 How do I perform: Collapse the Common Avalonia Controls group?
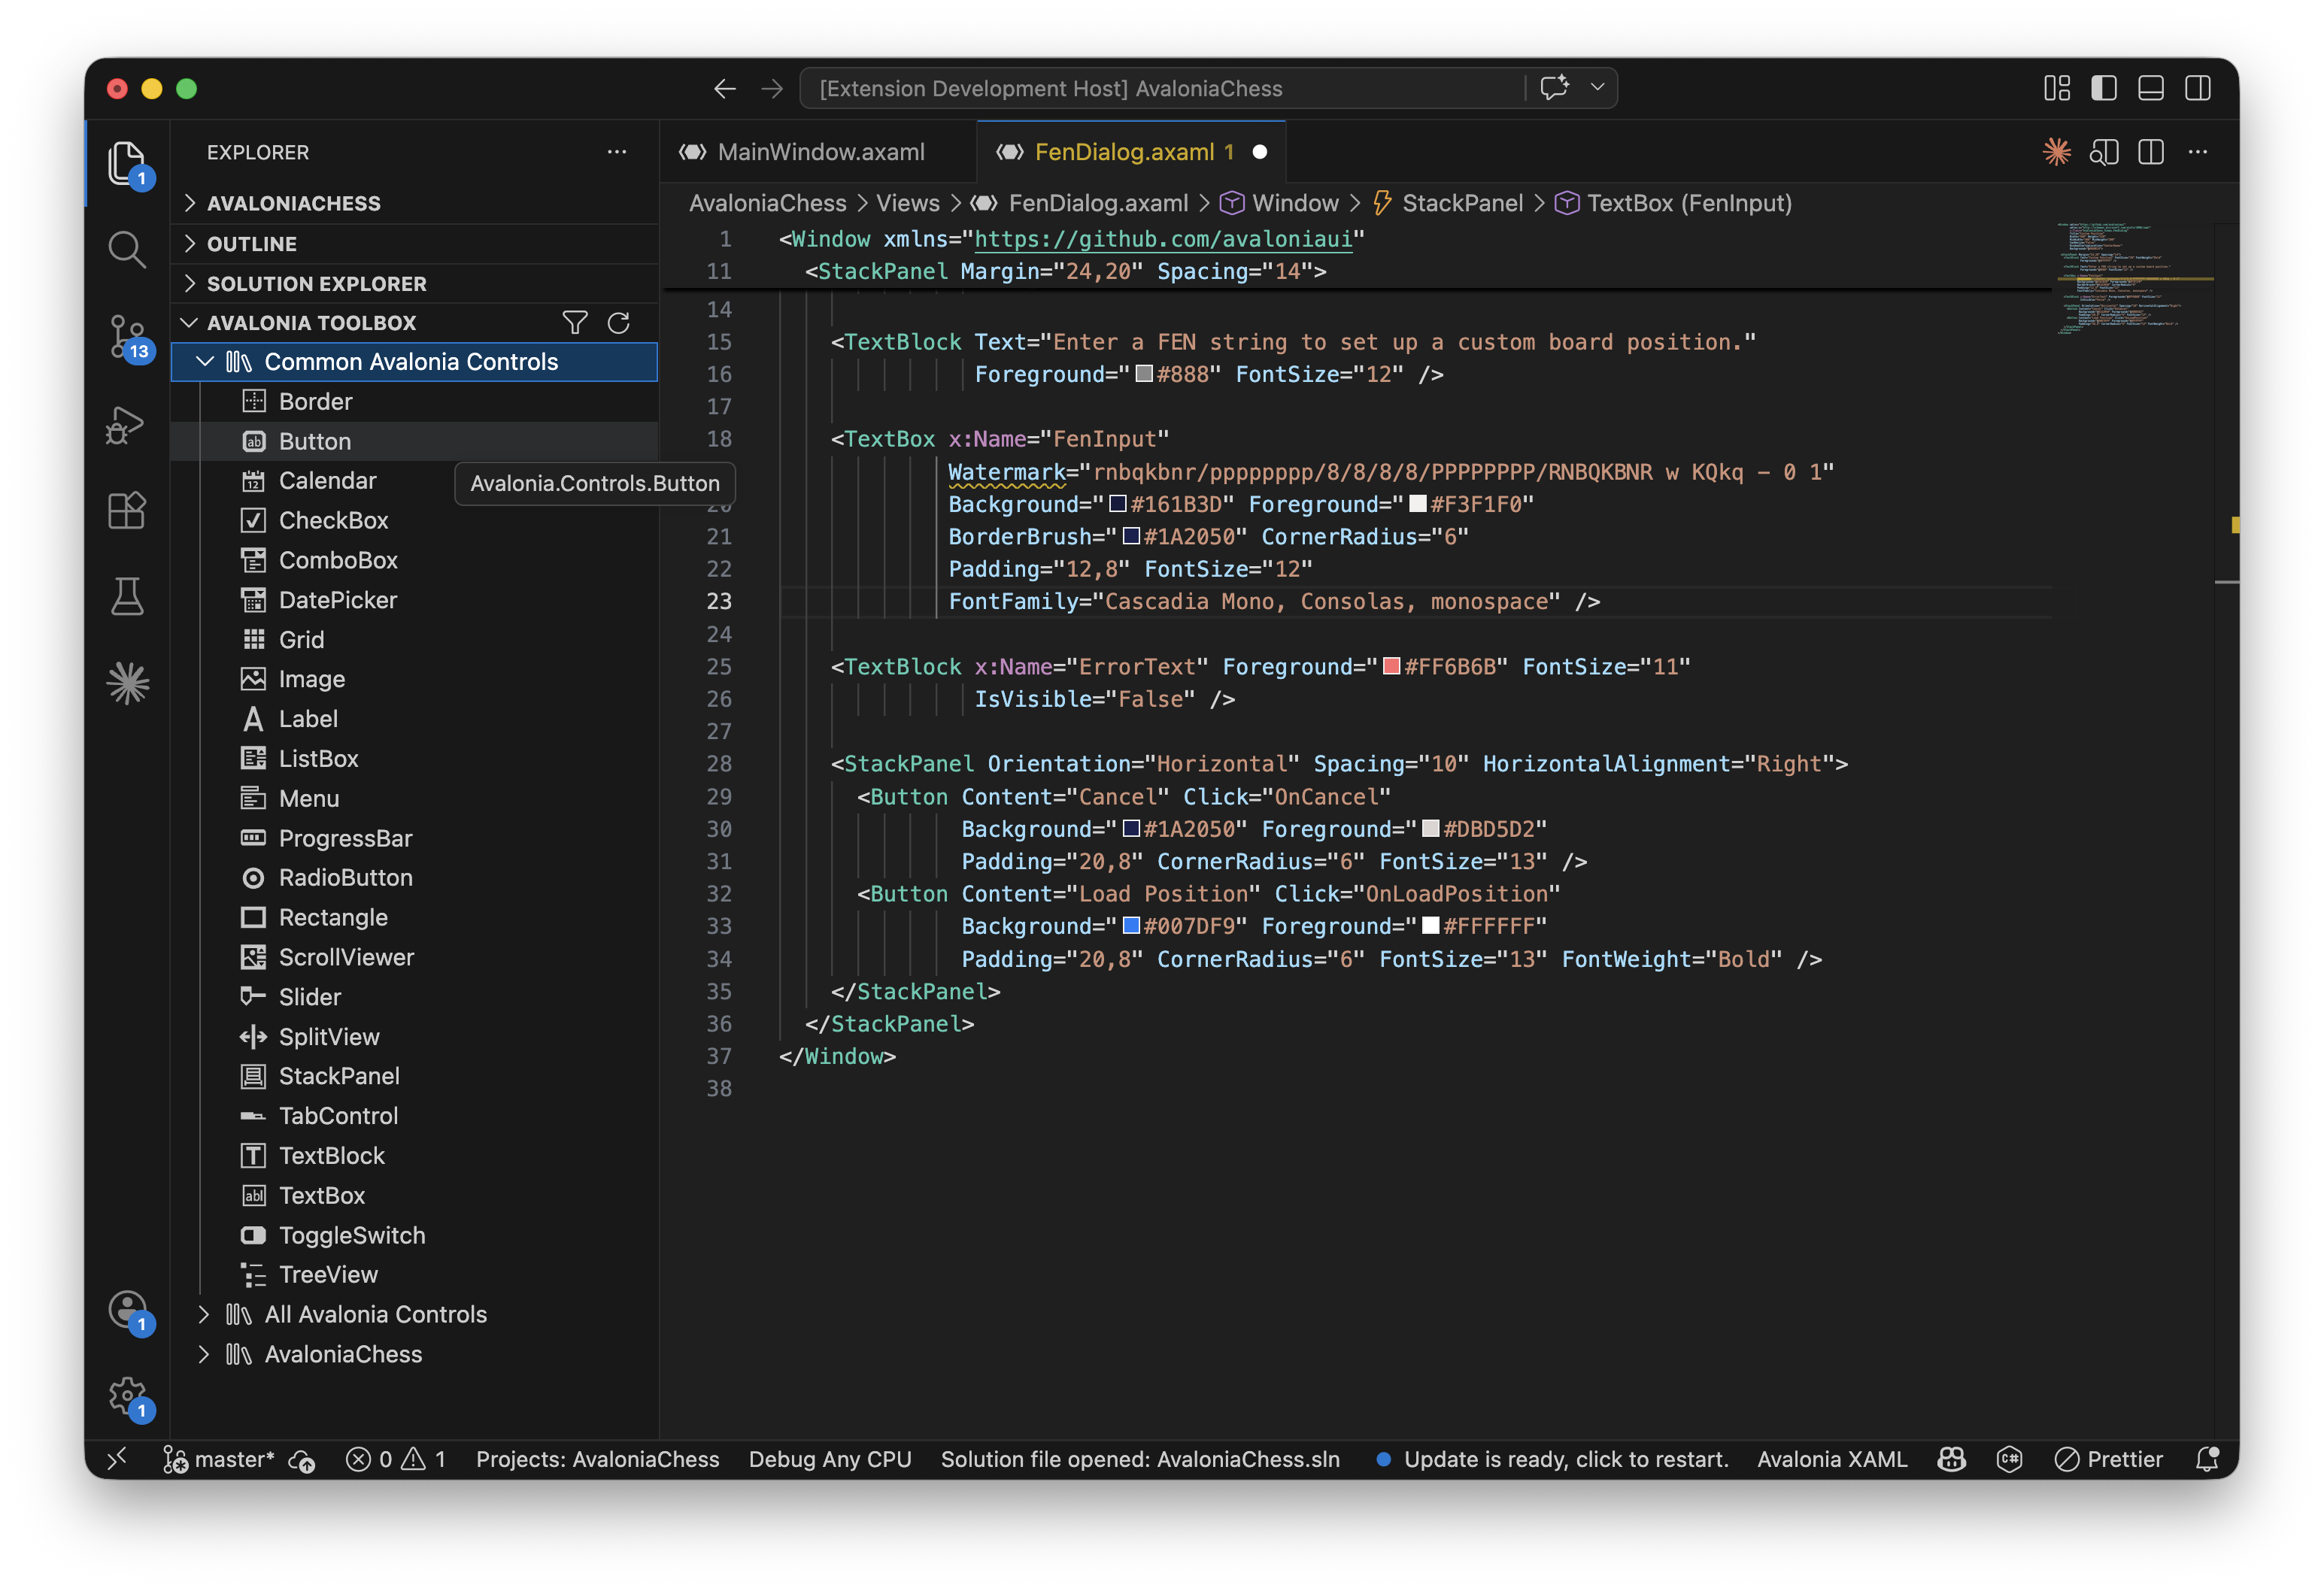click(206, 361)
